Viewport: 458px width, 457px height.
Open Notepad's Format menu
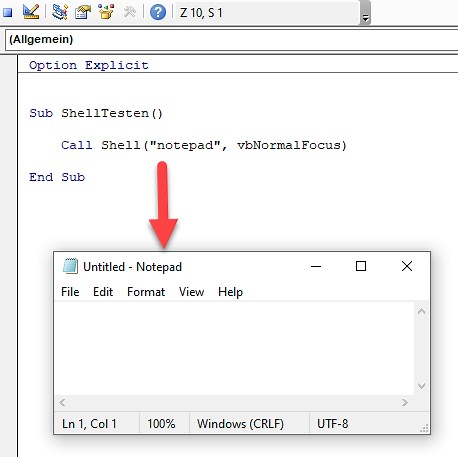[x=146, y=292]
